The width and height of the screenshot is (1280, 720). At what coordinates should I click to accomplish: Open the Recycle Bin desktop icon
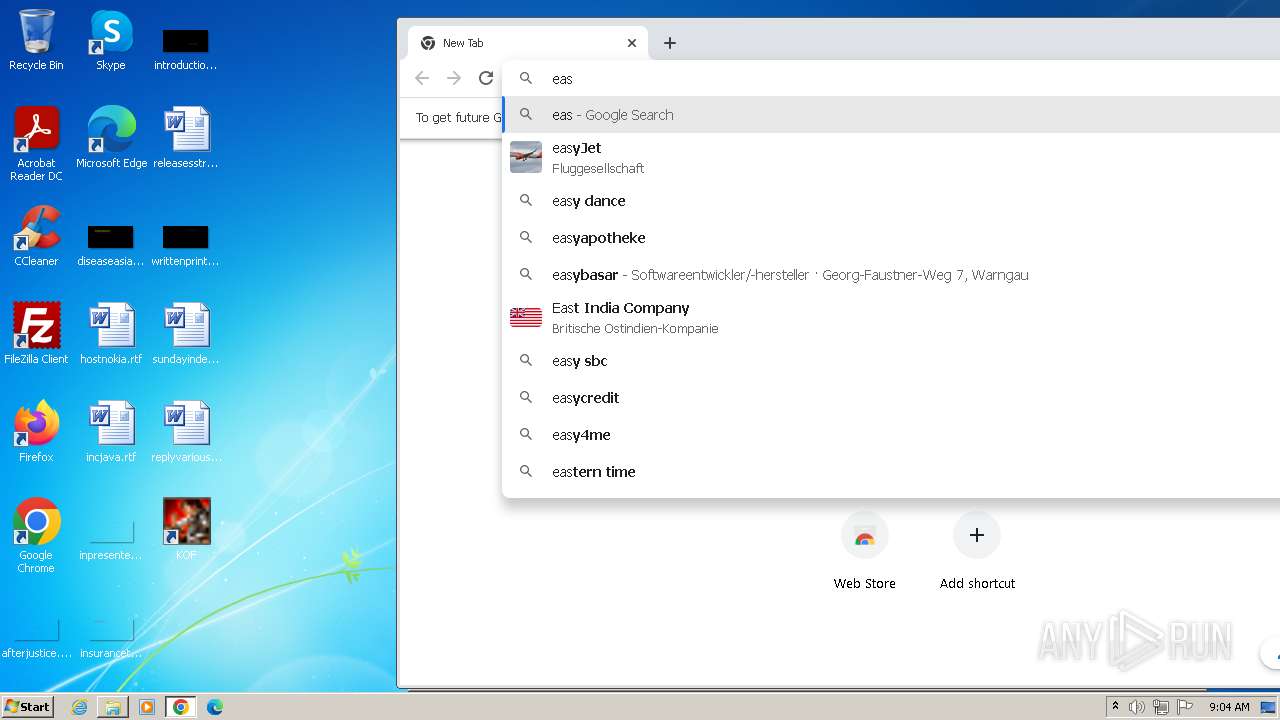[36, 40]
